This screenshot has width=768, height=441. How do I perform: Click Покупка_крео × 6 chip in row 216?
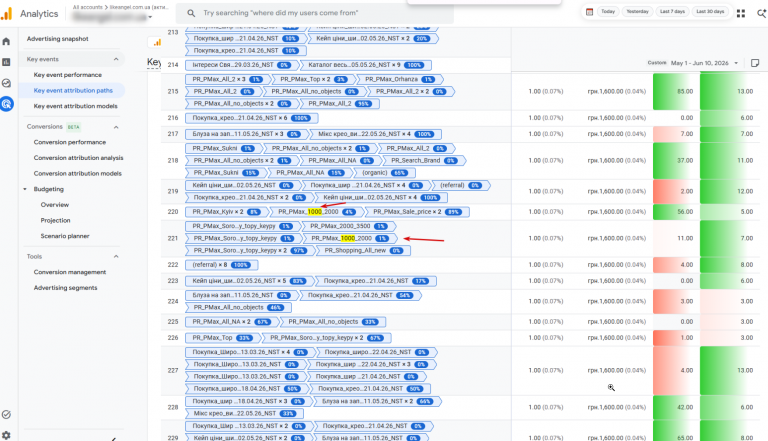(252, 118)
